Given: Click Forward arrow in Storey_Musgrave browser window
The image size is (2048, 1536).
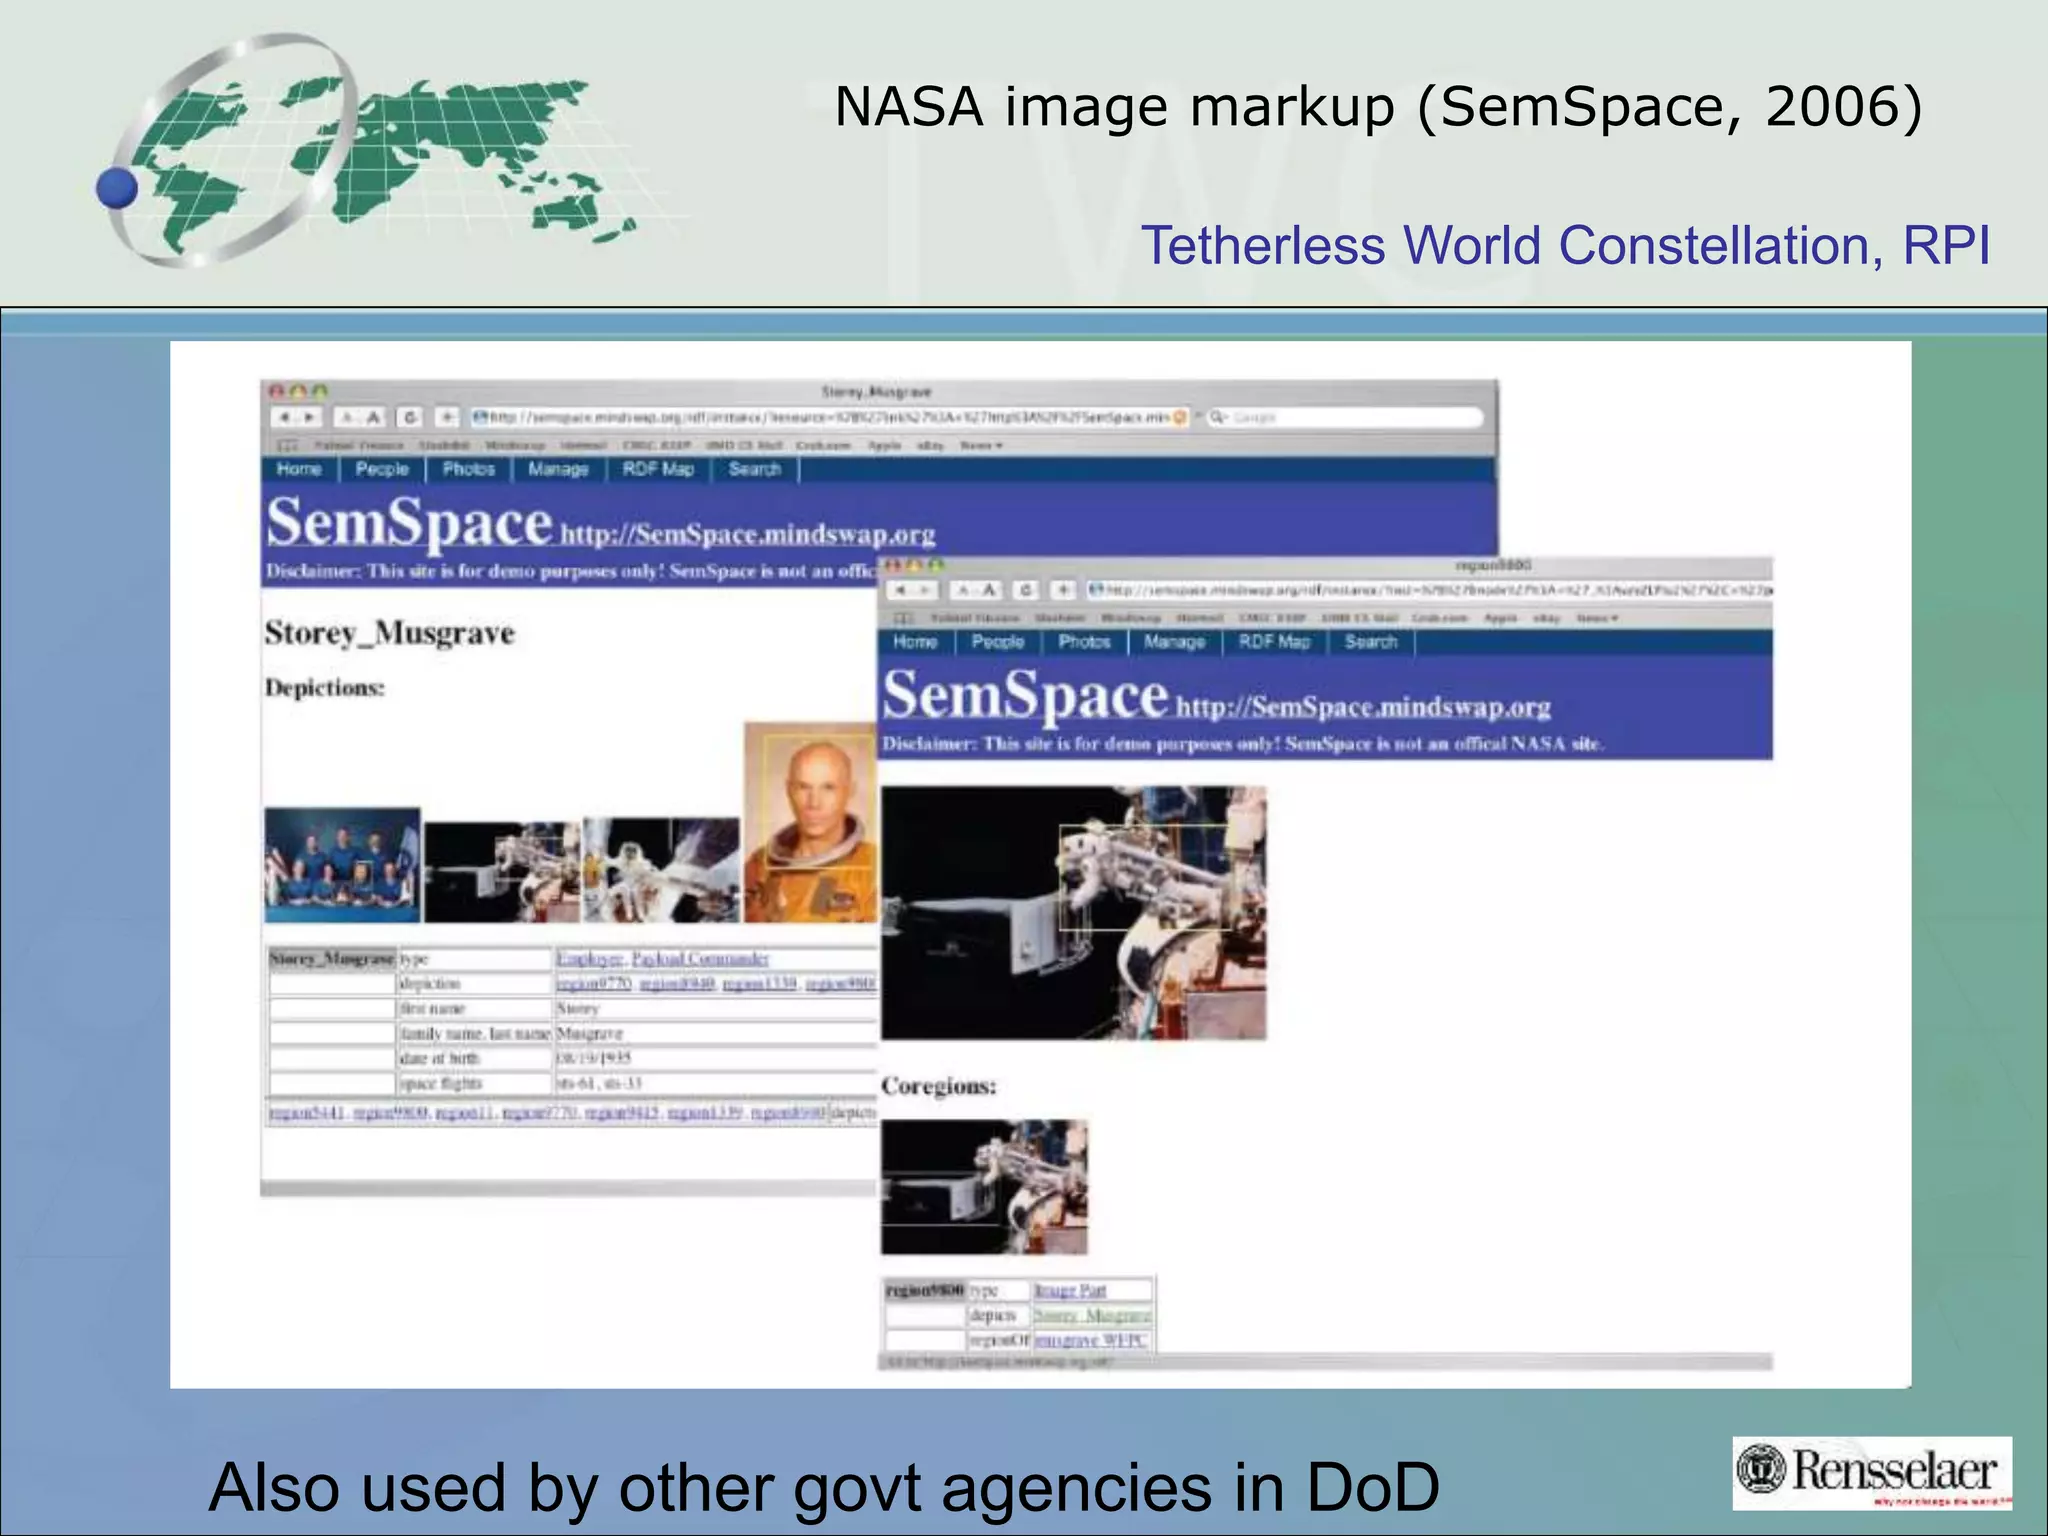Looking at the screenshot, I should 309,417.
